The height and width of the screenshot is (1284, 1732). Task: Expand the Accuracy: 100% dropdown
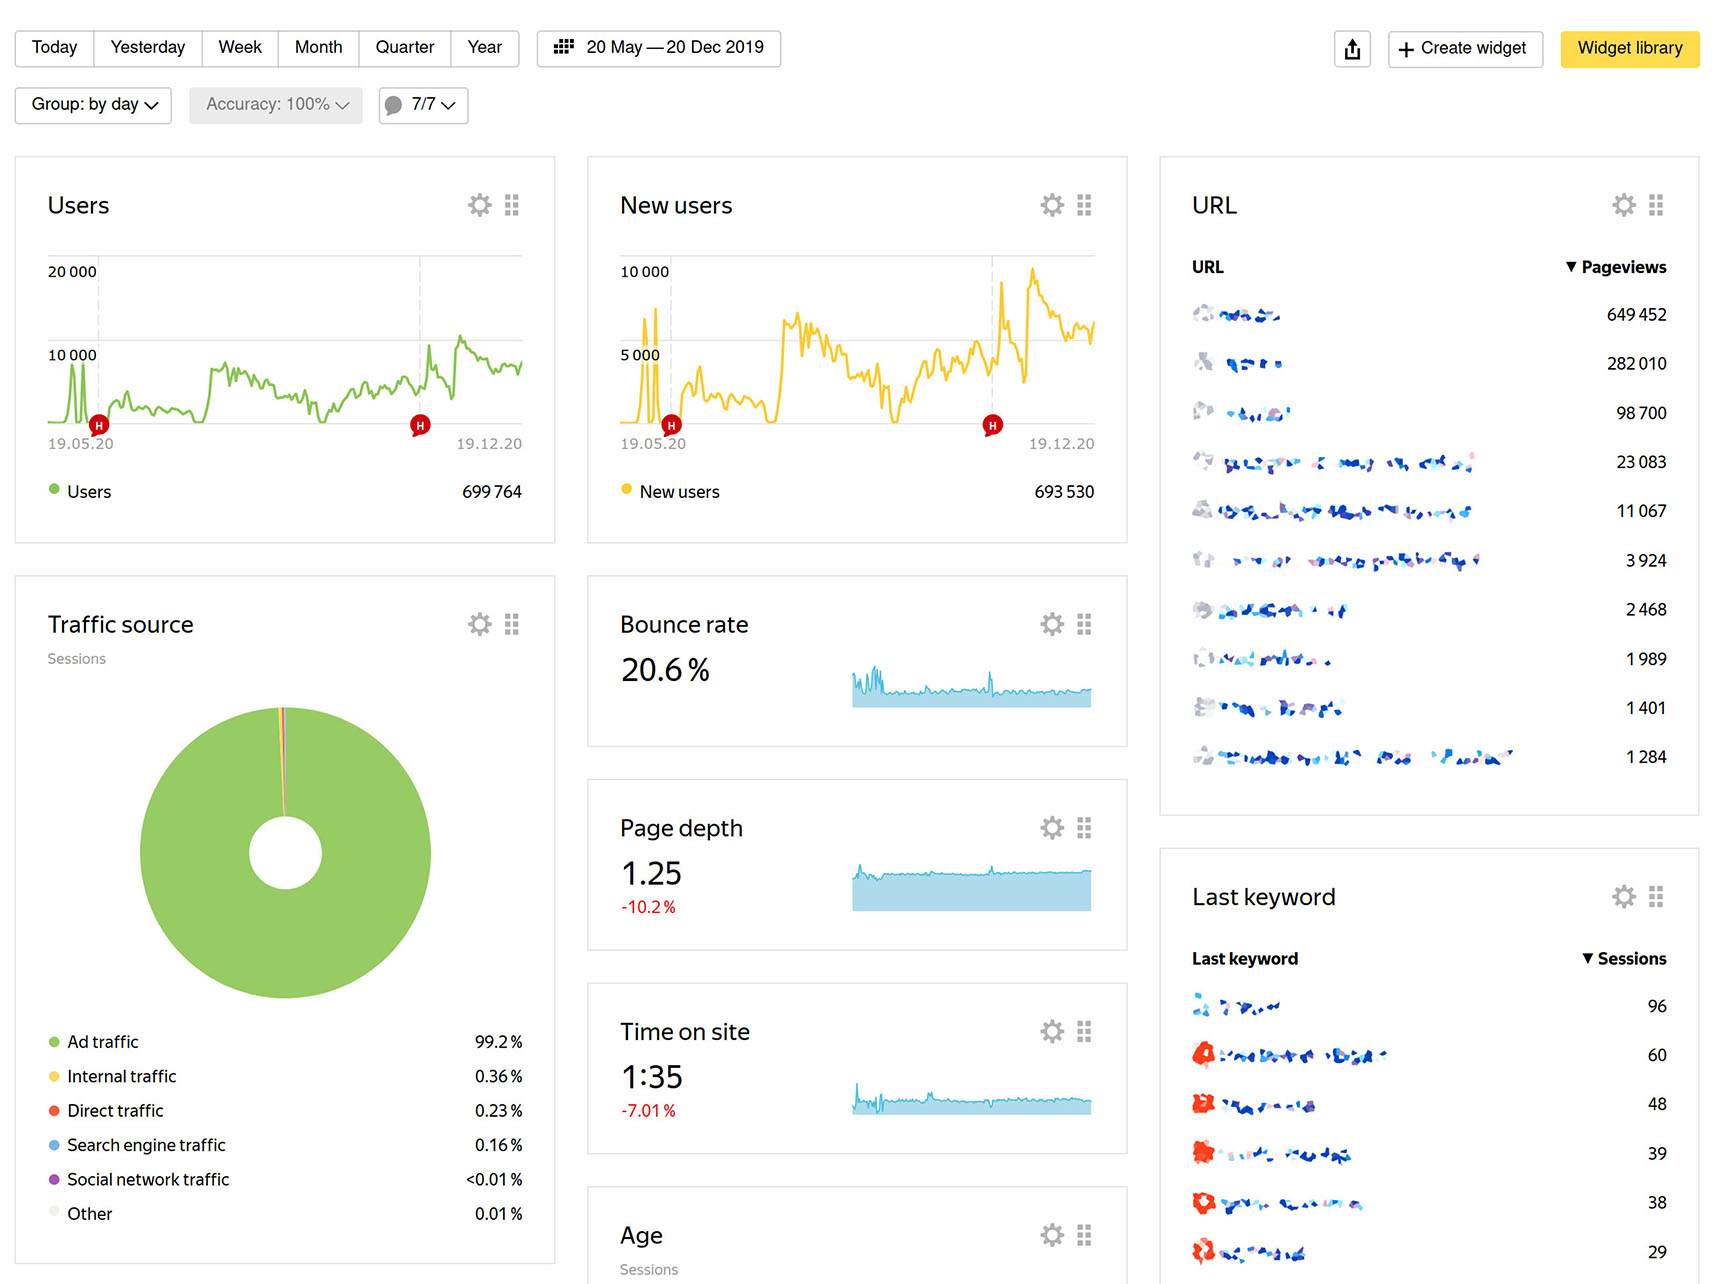(275, 105)
